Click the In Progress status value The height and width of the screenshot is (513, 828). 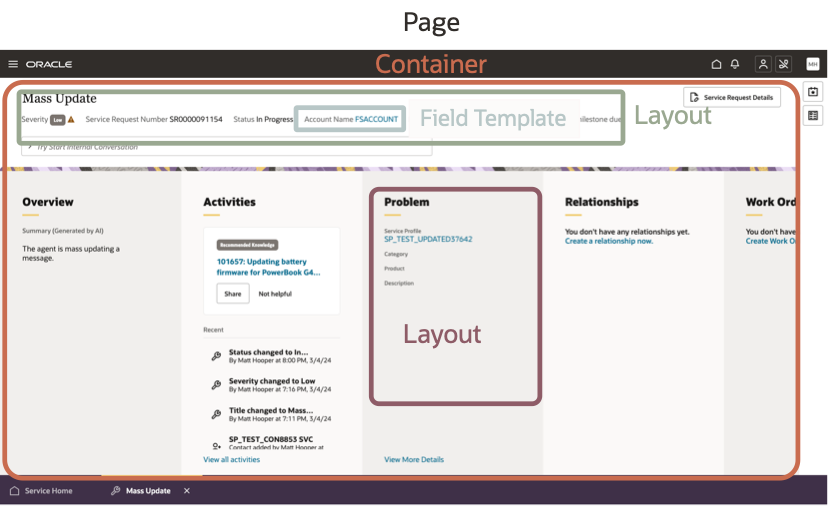(x=275, y=119)
